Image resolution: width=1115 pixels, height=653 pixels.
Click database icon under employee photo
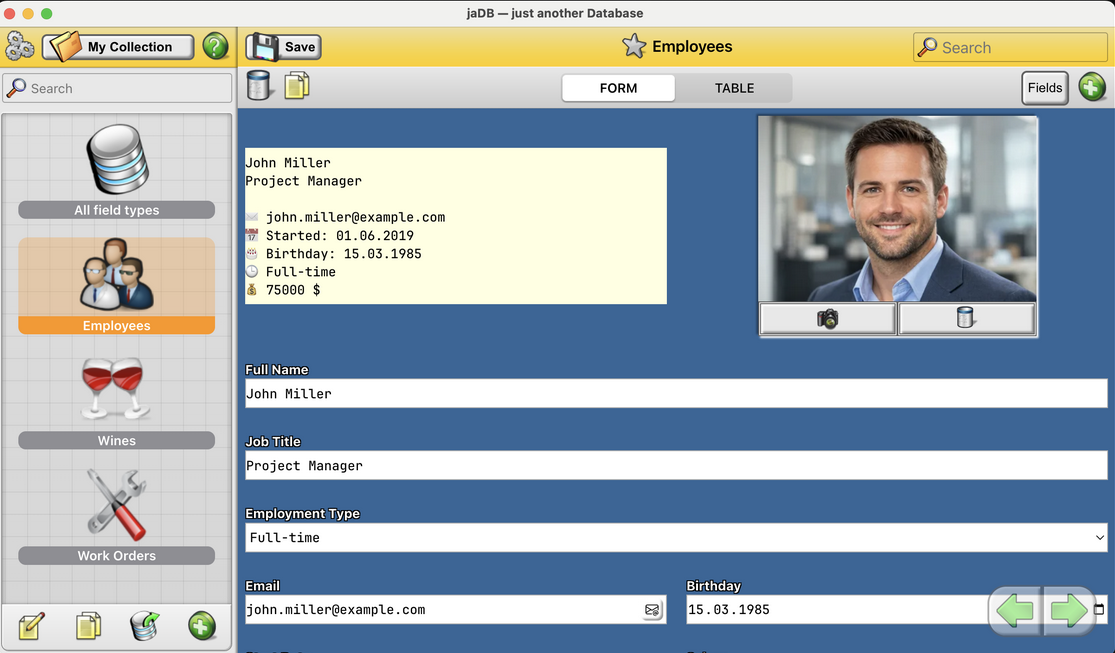click(966, 319)
